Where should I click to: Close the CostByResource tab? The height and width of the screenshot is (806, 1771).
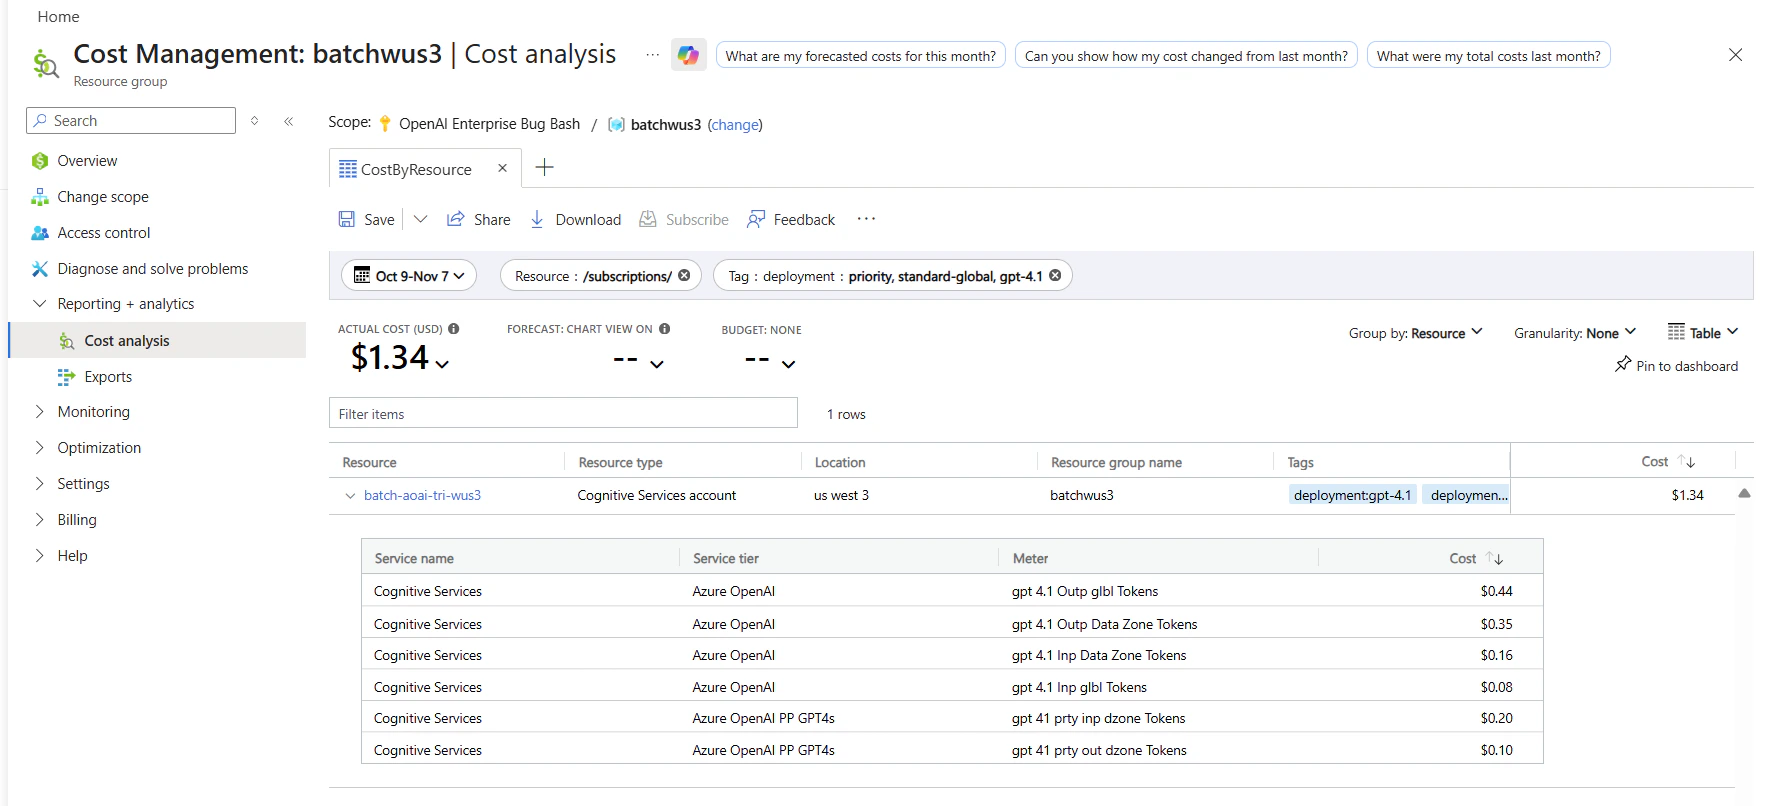coord(503,168)
